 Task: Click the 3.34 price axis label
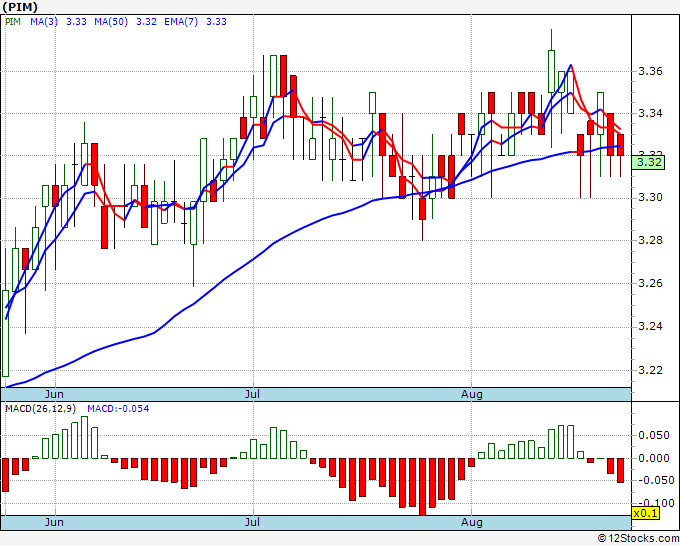pyautogui.click(x=651, y=114)
